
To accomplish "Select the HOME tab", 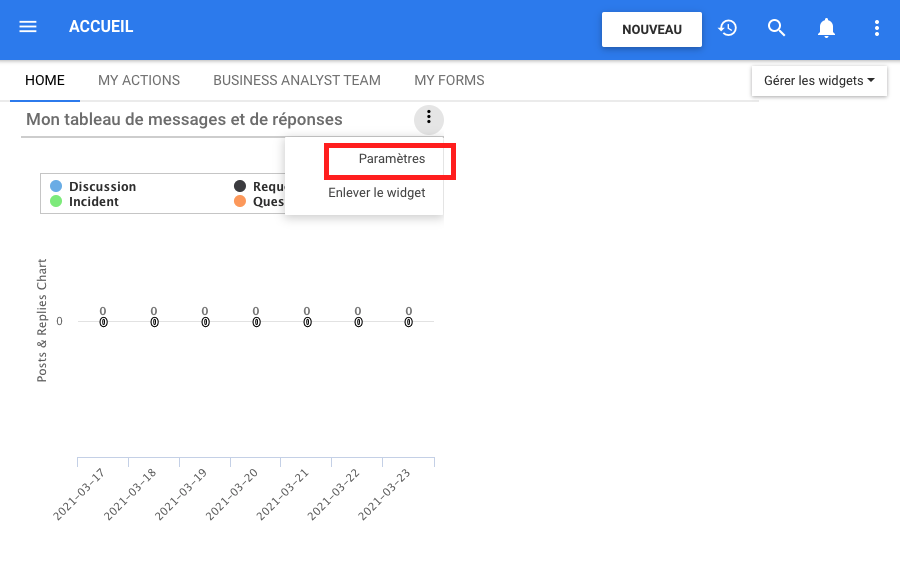I will pyautogui.click(x=45, y=81).
